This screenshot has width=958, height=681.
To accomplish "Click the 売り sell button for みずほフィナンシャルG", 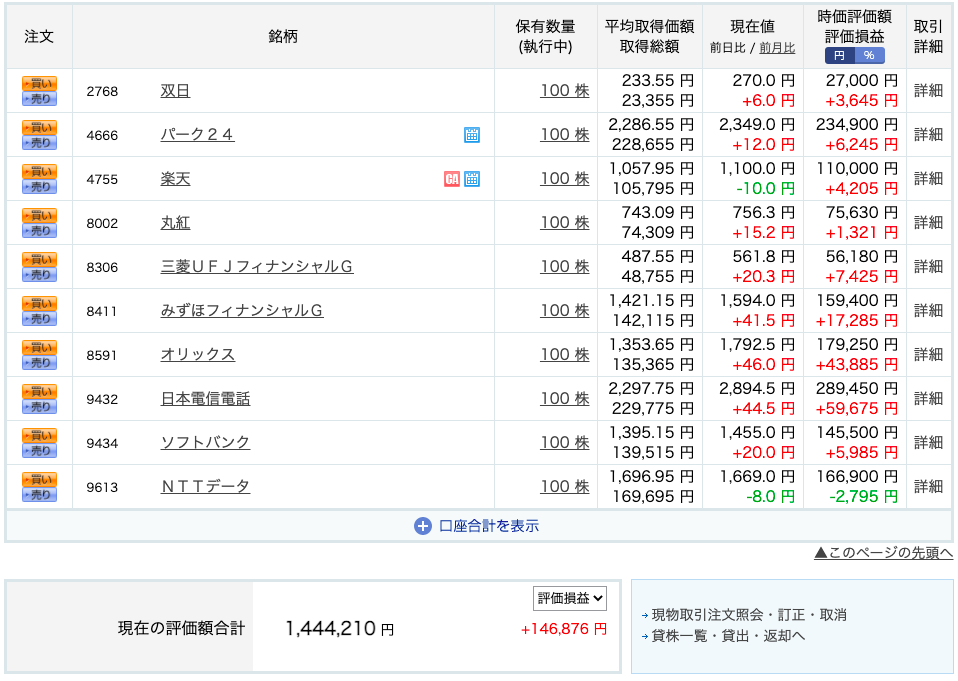I will tap(39, 318).
